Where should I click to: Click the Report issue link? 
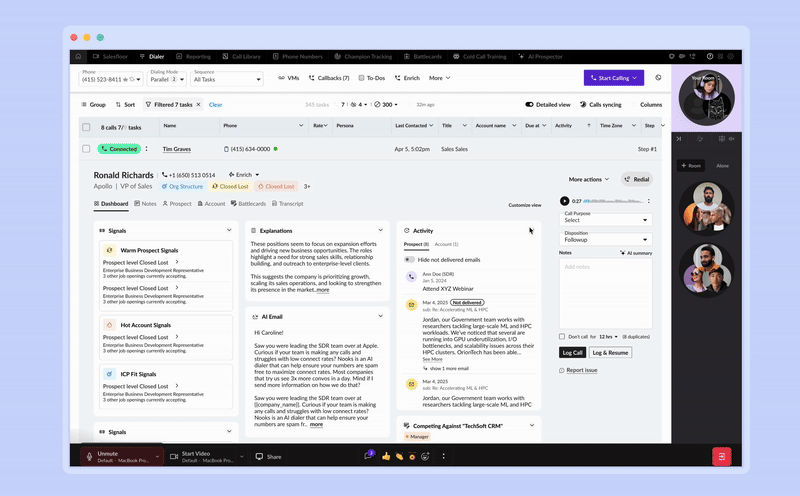point(578,370)
